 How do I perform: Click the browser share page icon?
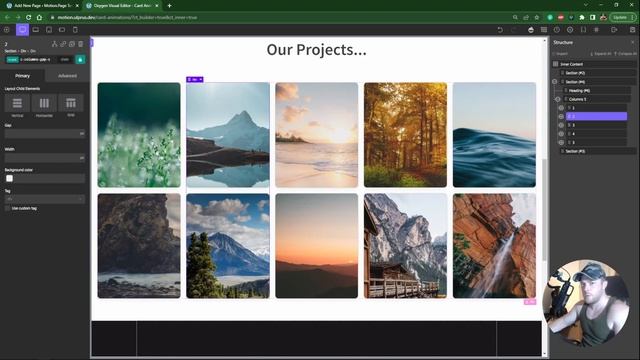click(526, 18)
